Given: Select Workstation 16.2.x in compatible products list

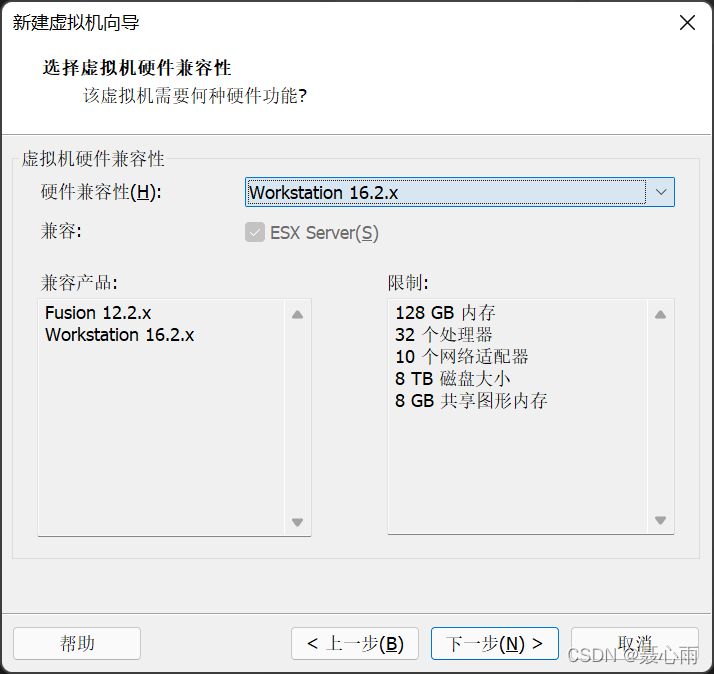Looking at the screenshot, I should (x=120, y=335).
